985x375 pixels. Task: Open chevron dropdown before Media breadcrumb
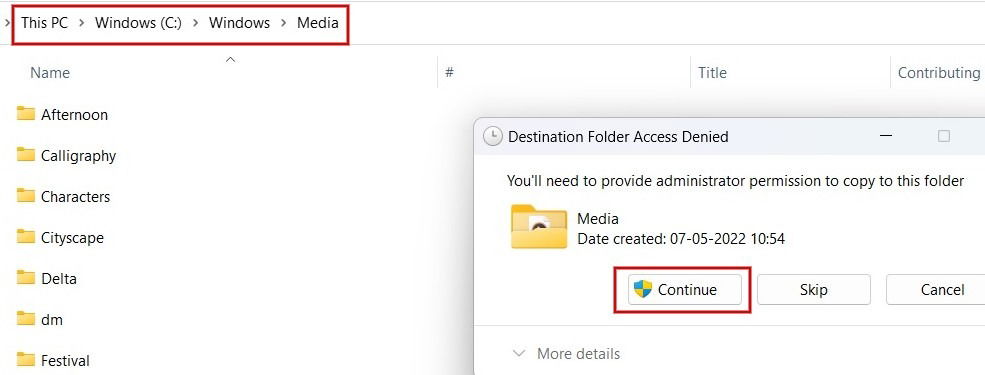pyautogui.click(x=283, y=23)
